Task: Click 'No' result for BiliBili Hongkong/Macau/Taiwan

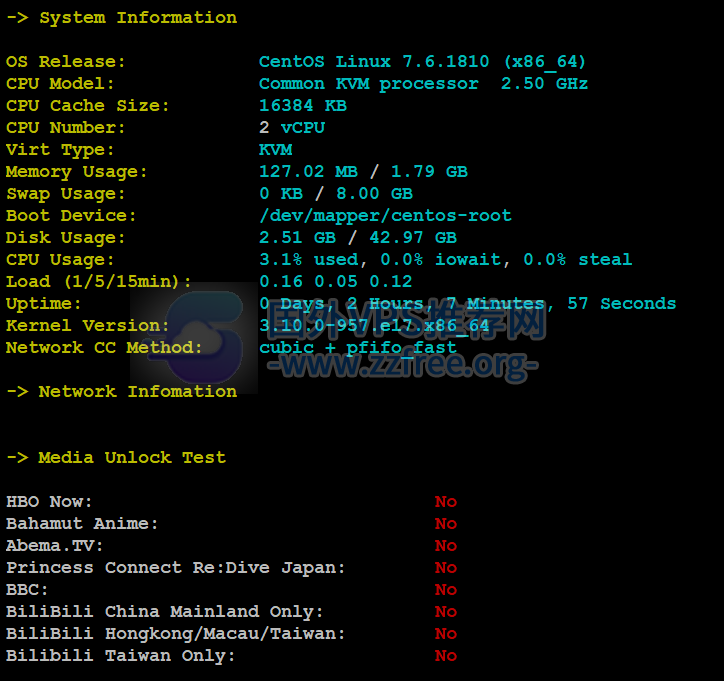Action: coord(446,634)
